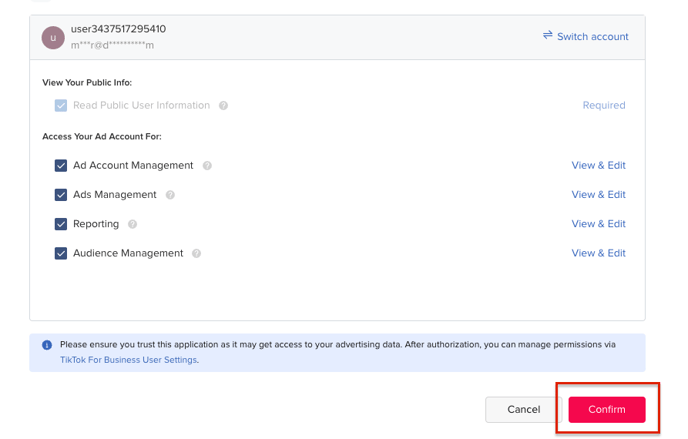Confirm the authorization with Confirm button
The height and width of the screenshot is (439, 688).
tap(607, 410)
